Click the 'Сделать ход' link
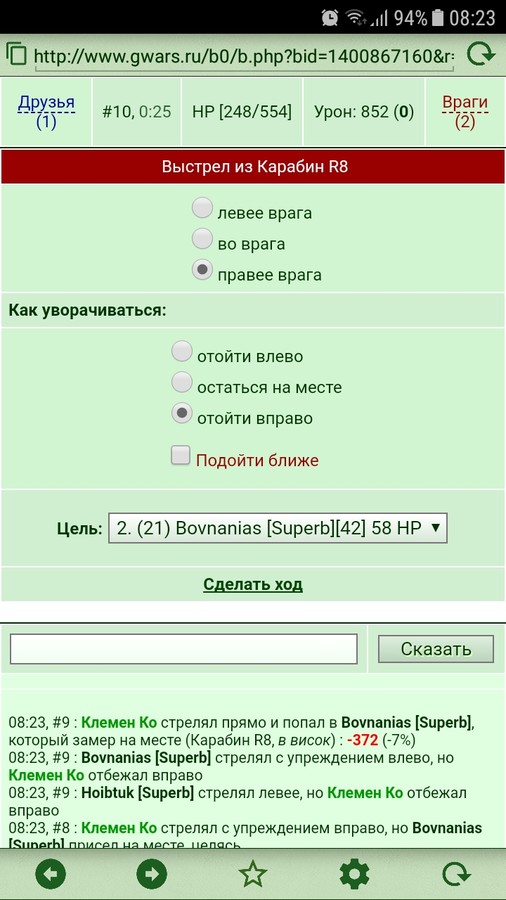This screenshot has width=506, height=900. [x=252, y=584]
